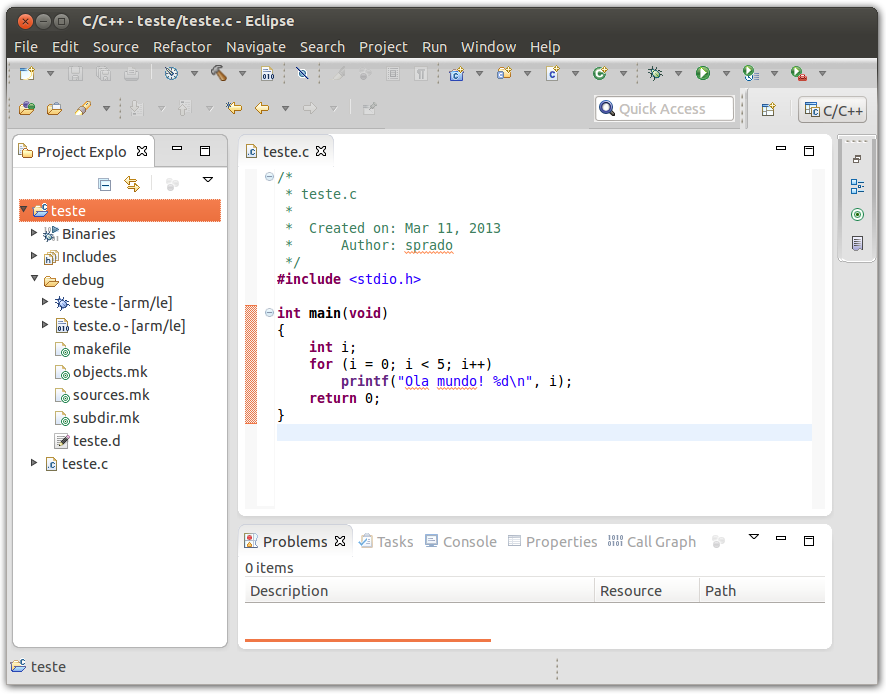Collapse the teste project tree node
This screenshot has width=886, height=697.
coord(24,210)
